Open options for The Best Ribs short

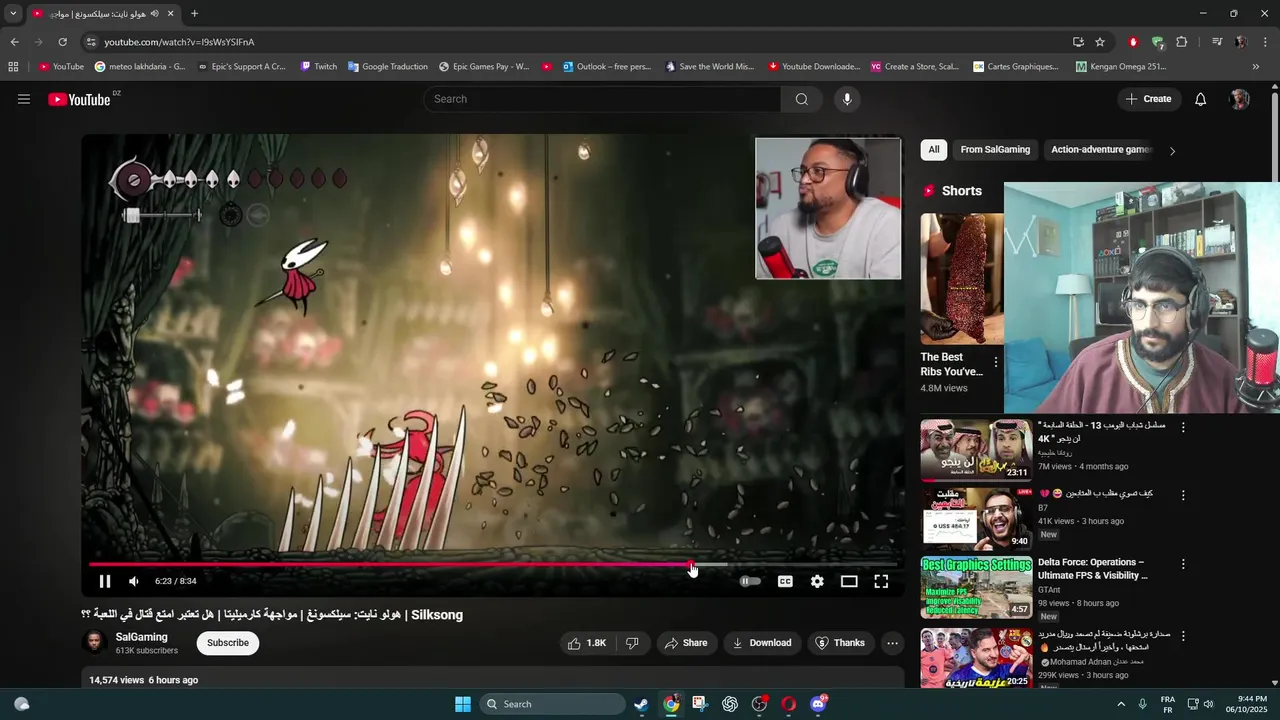pos(995,362)
